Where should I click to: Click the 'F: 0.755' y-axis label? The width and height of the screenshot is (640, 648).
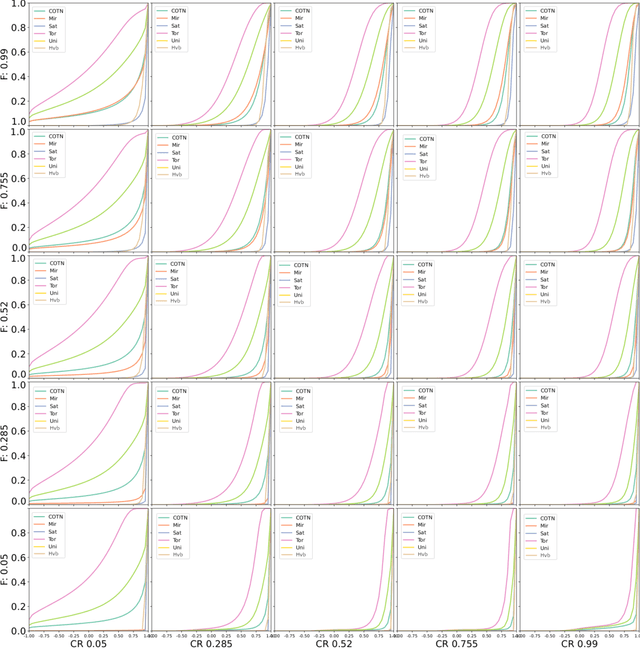pyautogui.click(x=7, y=190)
